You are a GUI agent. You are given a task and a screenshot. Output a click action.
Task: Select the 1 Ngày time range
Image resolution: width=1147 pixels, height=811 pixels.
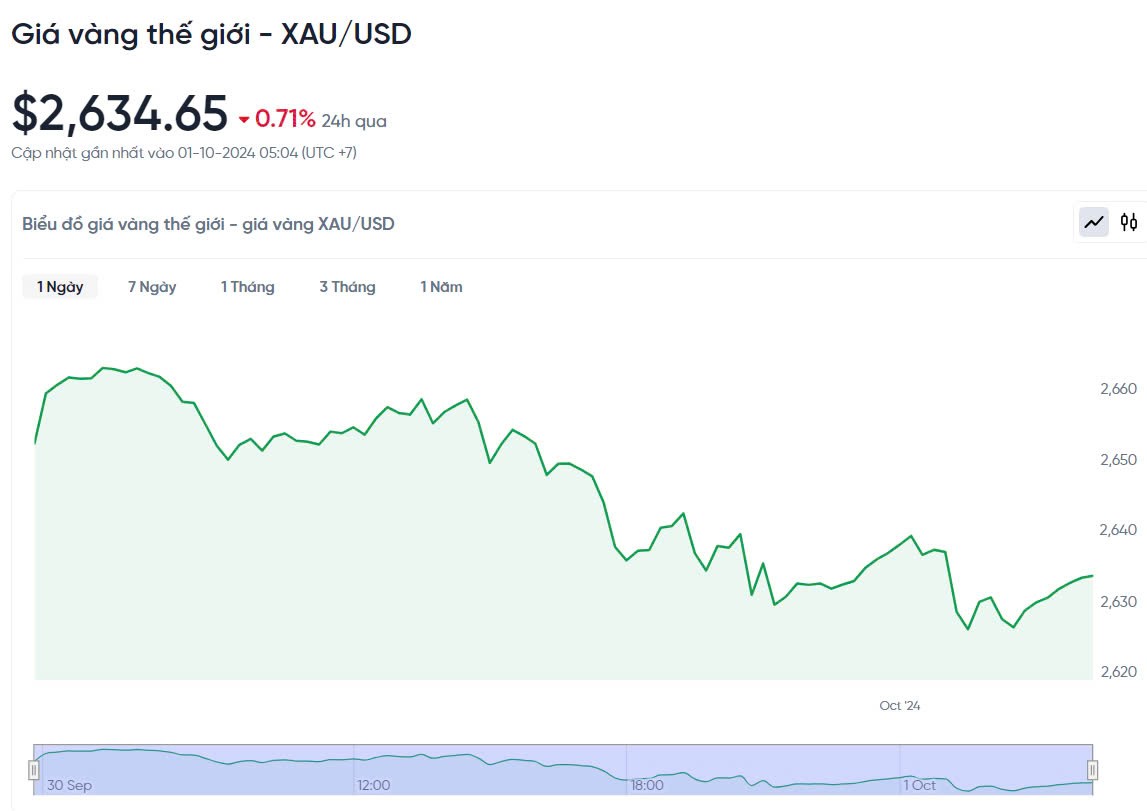(x=60, y=287)
